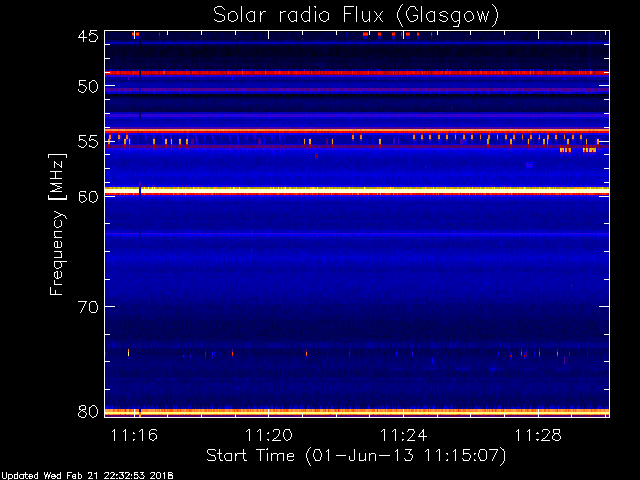
Task: Click the chart title 'Solar radio Flux (Glasgow)'
Action: (x=356, y=16)
